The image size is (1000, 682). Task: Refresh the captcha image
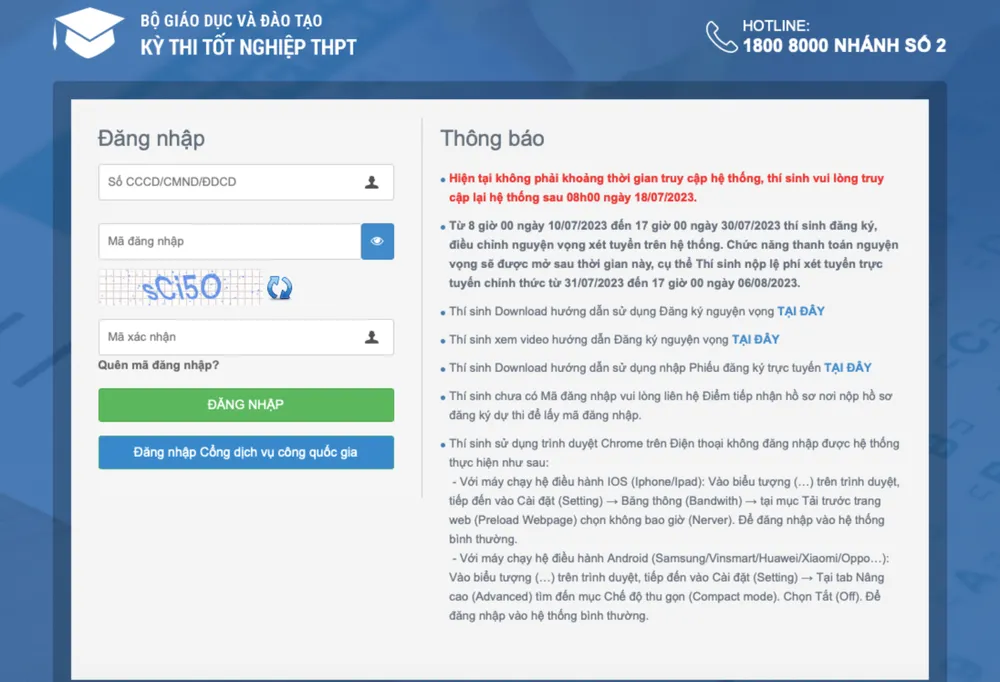point(279,288)
